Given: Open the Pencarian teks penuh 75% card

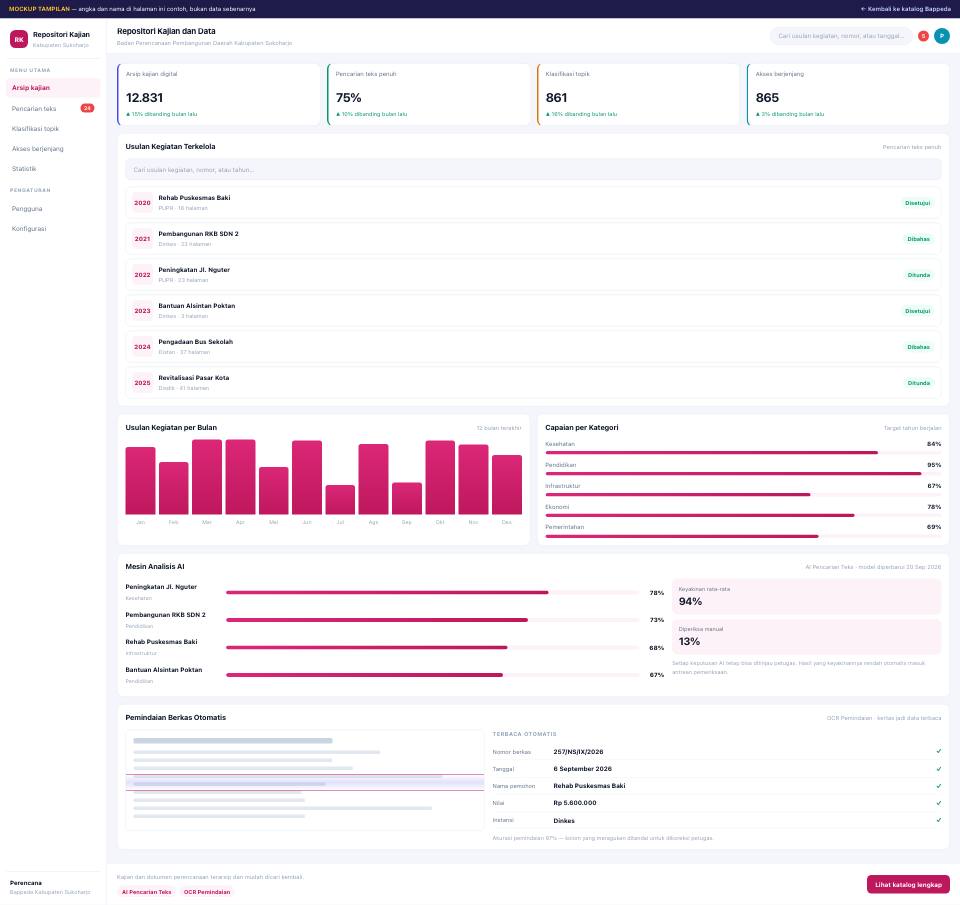Looking at the screenshot, I should [x=429, y=94].
